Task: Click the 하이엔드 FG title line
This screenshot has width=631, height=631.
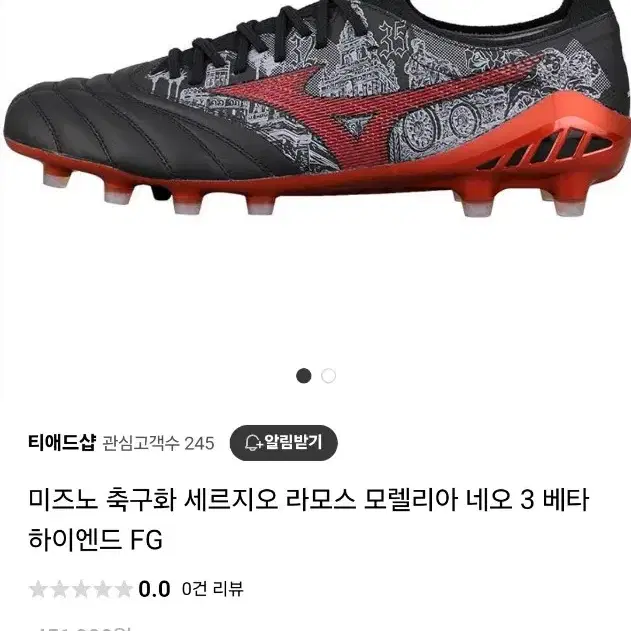Action: coord(95,539)
